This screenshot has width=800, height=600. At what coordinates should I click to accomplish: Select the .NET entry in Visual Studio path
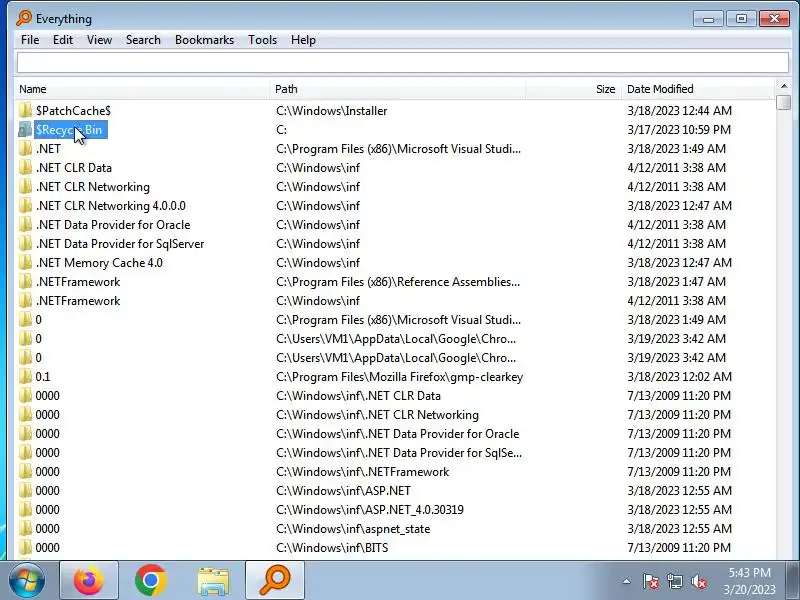[x=48, y=148]
